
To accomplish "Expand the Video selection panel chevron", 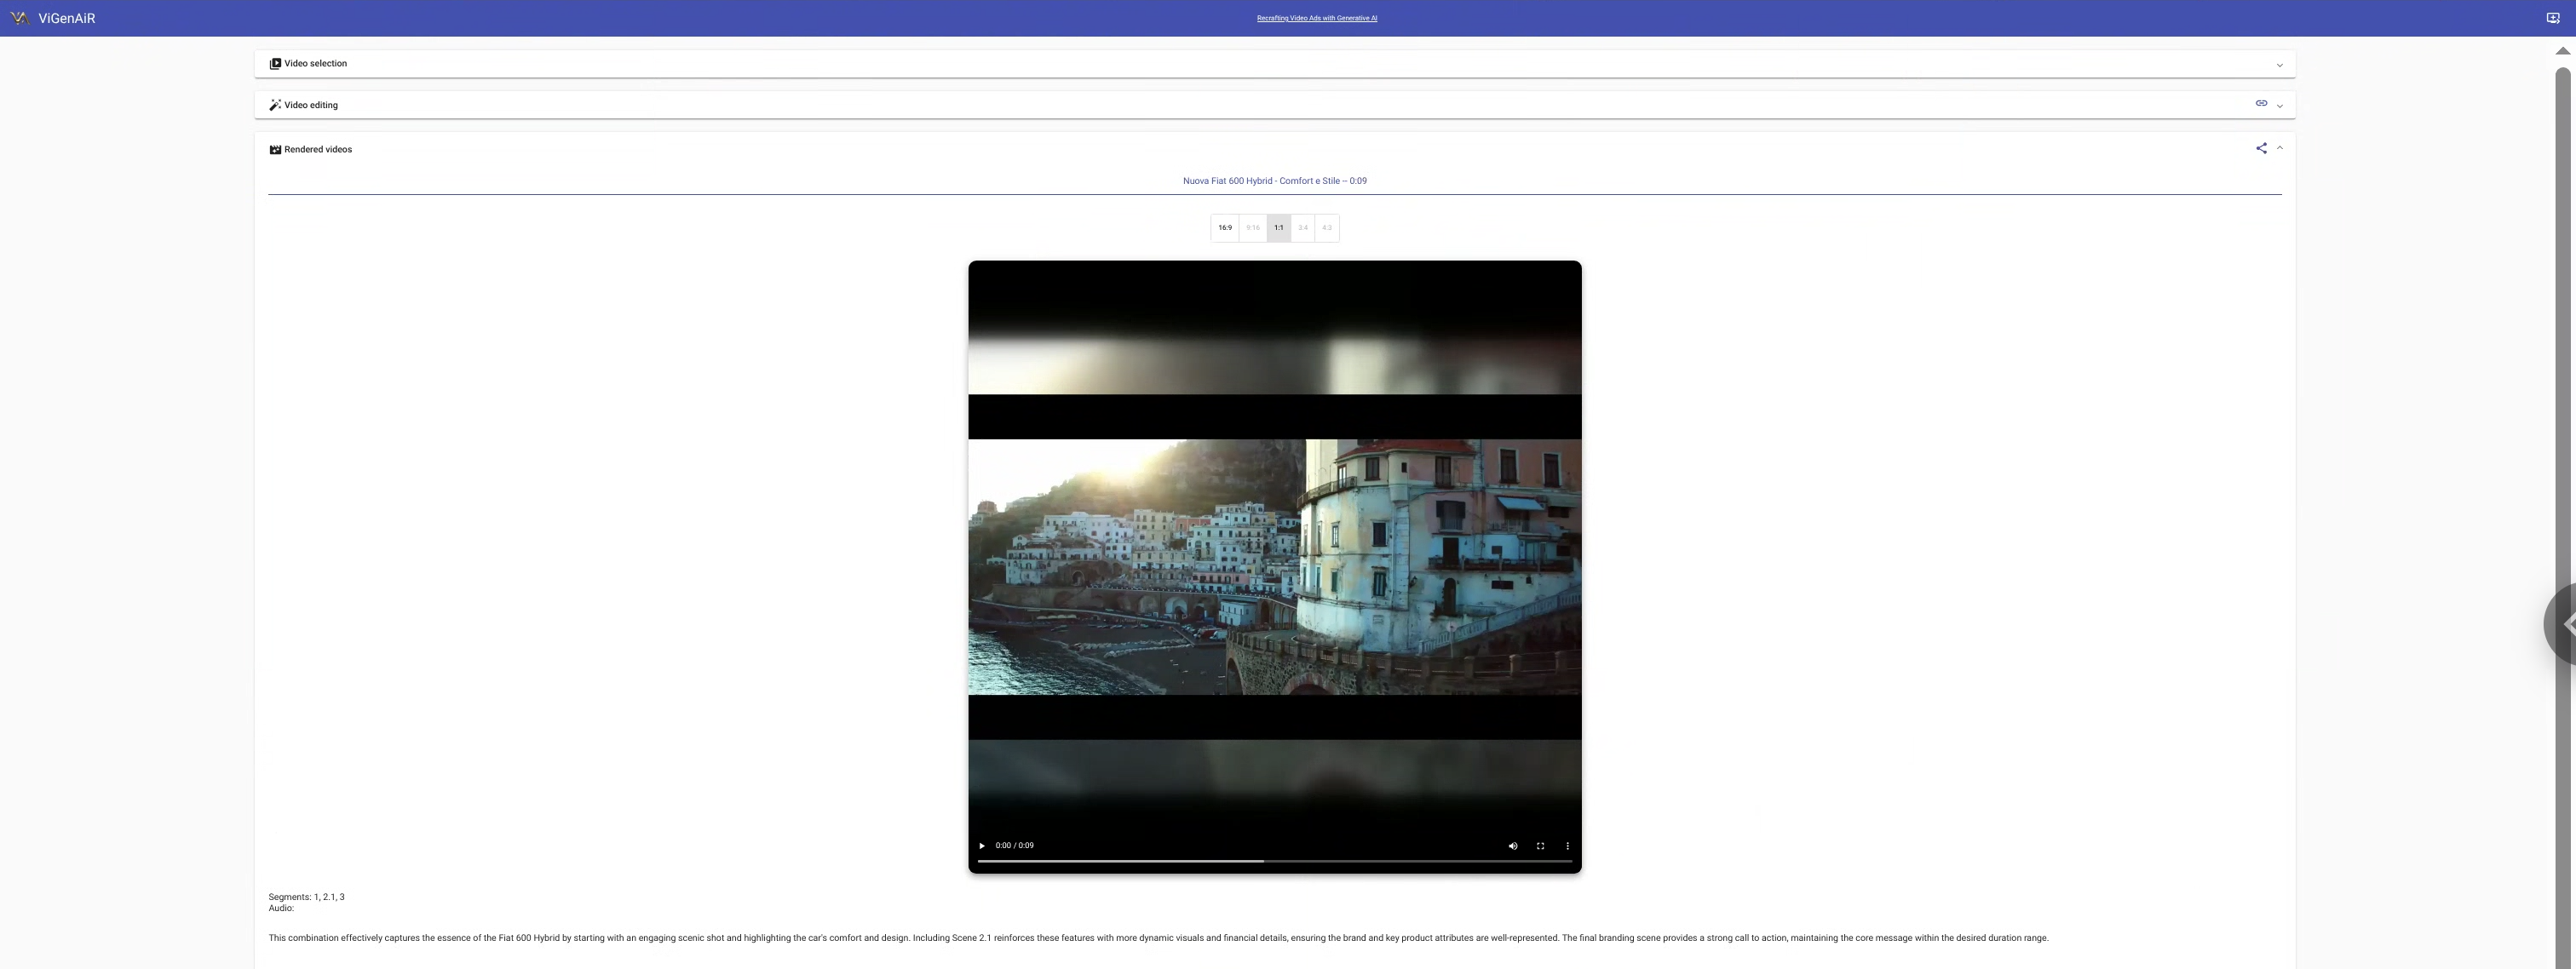I will (x=2279, y=65).
